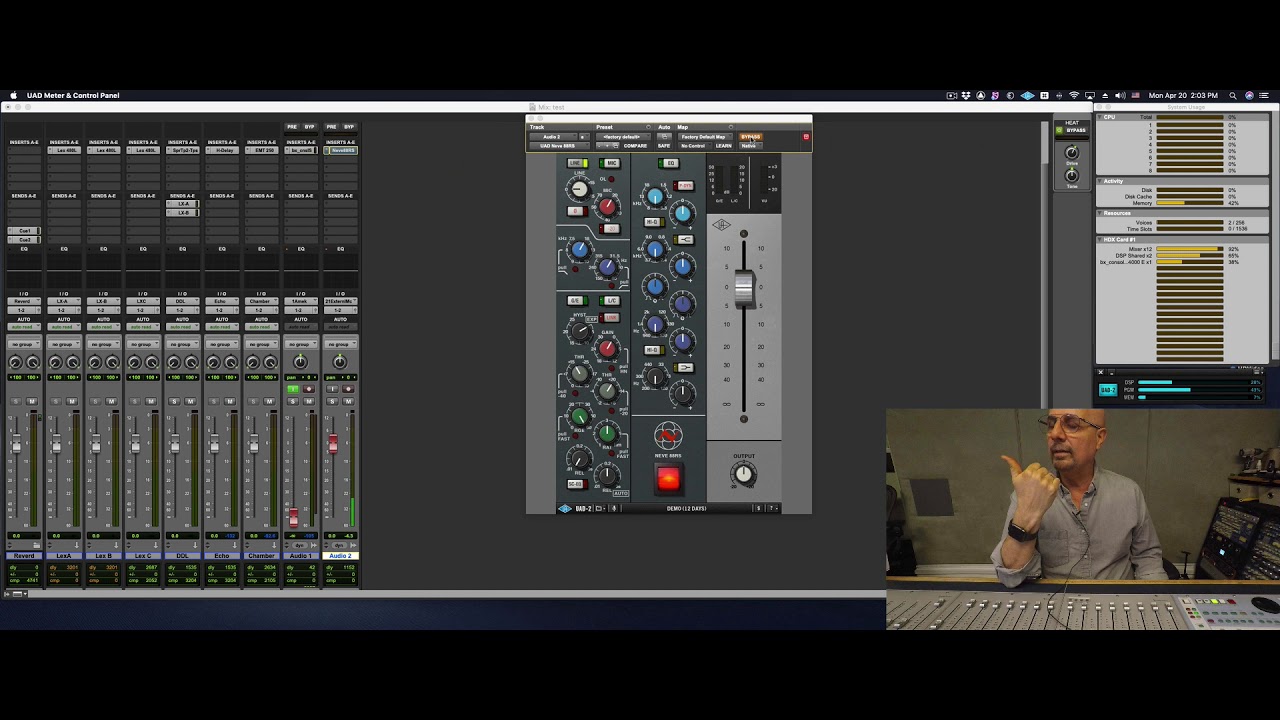Click the green gate RGE knob
This screenshot has width=1280, height=720.
(579, 416)
